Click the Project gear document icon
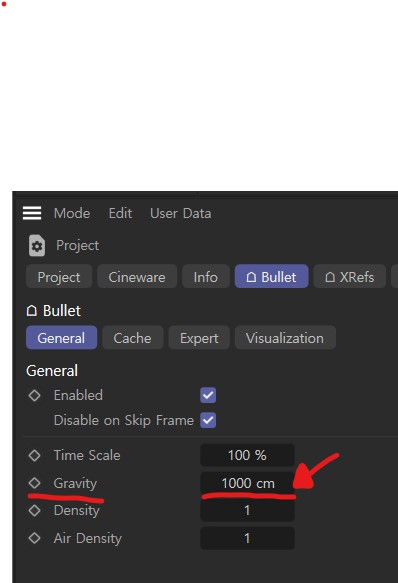Viewport: 398px width, 583px height. (x=37, y=245)
